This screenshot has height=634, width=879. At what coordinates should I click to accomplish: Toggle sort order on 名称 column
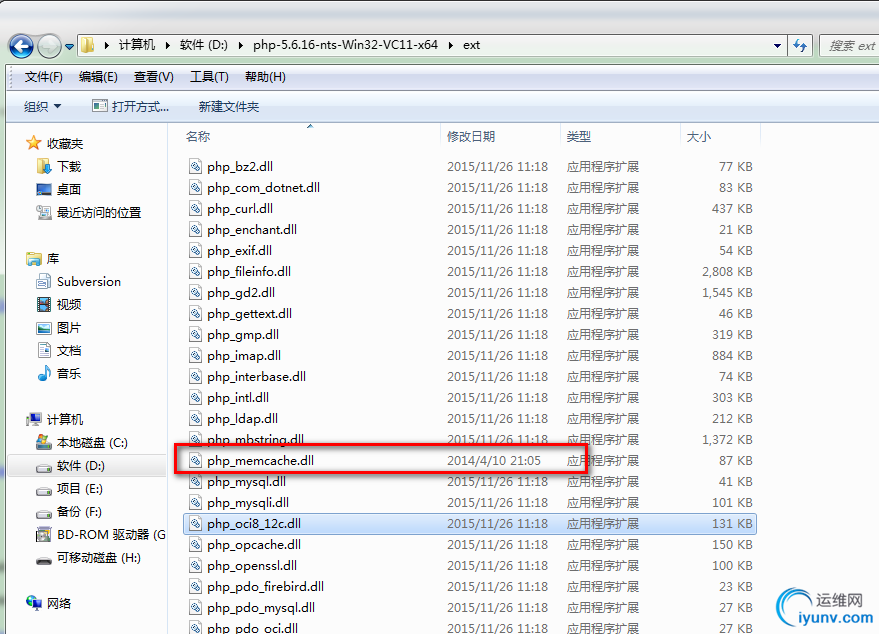199,136
